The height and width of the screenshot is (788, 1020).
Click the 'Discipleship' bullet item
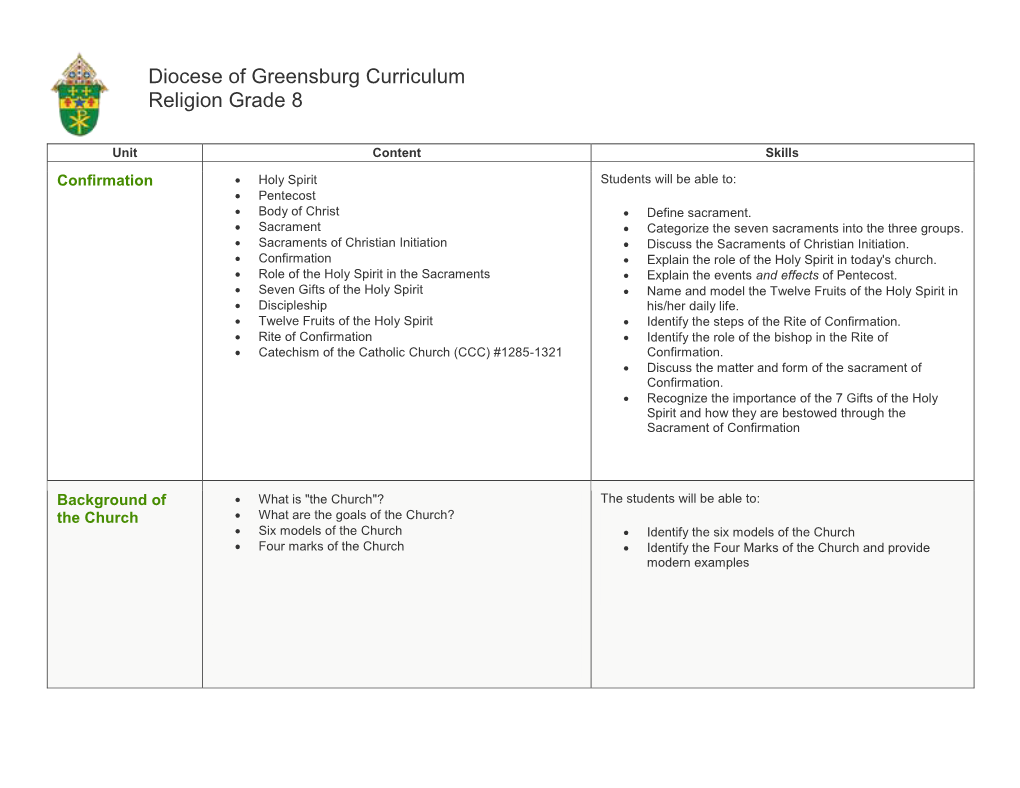point(292,306)
